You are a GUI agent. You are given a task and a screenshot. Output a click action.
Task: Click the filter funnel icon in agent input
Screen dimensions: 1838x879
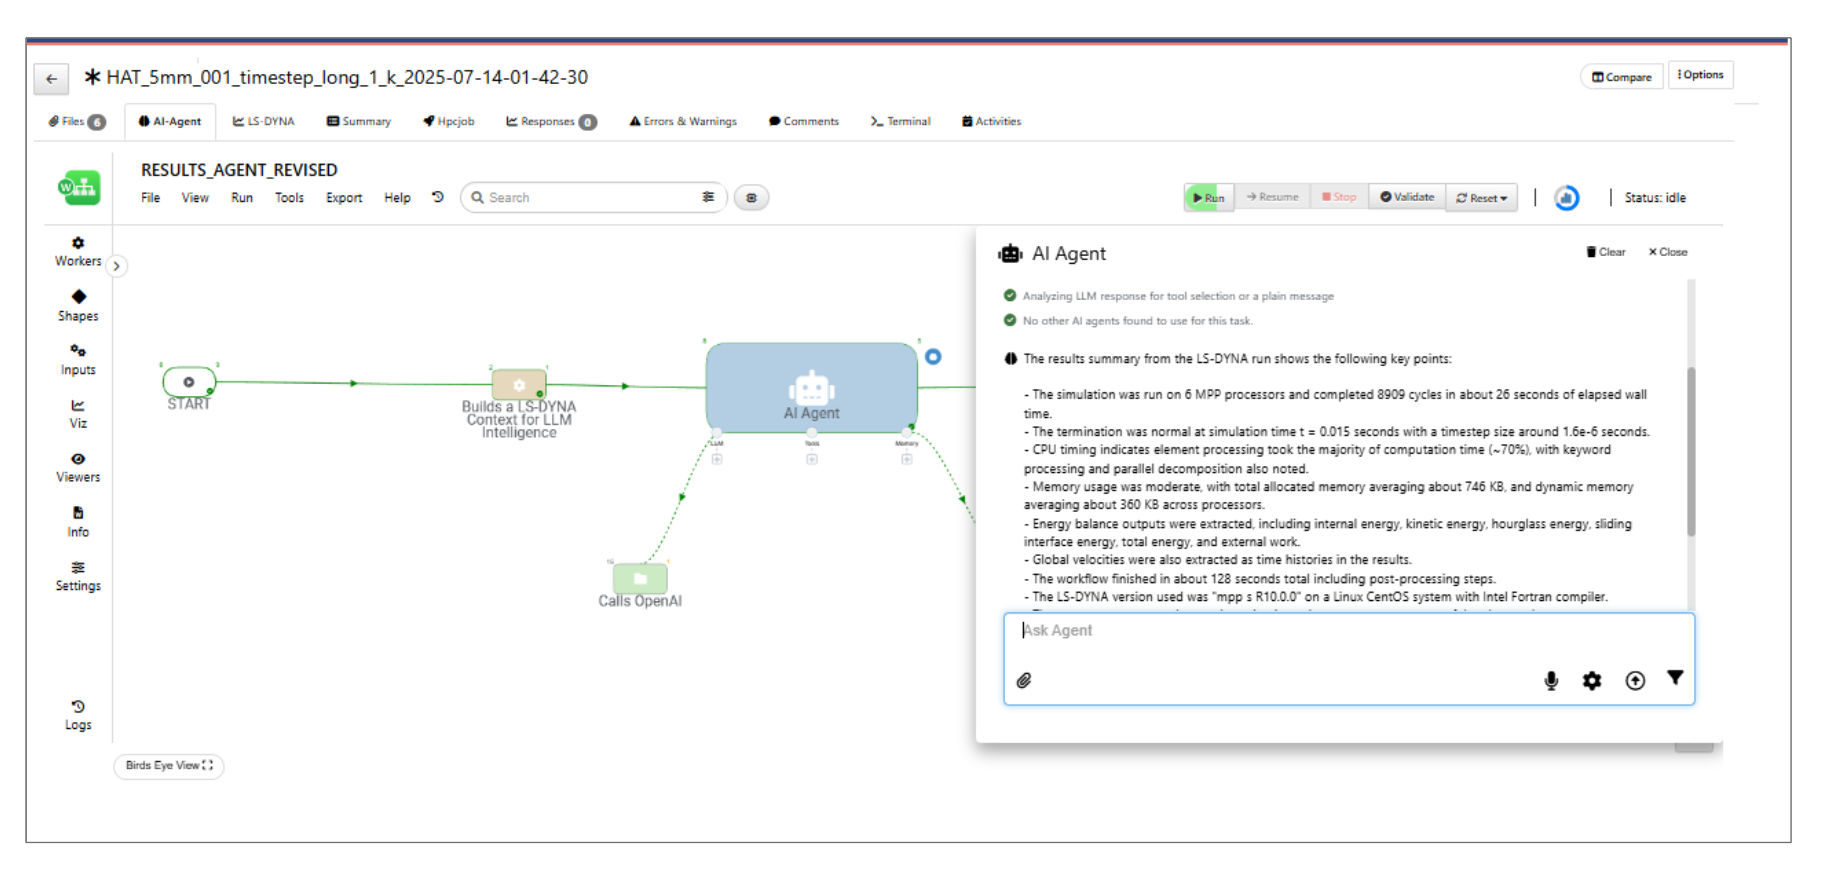pos(1675,678)
